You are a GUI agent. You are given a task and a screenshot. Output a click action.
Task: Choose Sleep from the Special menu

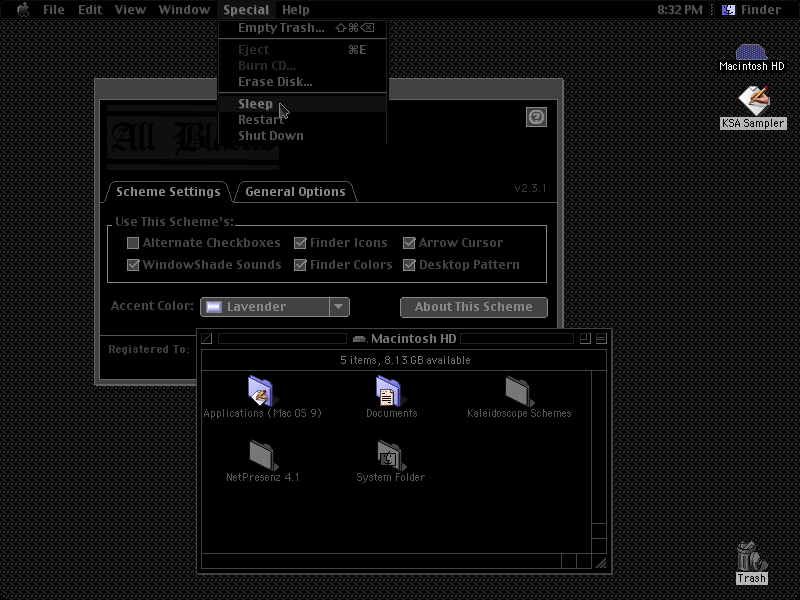pos(302,104)
